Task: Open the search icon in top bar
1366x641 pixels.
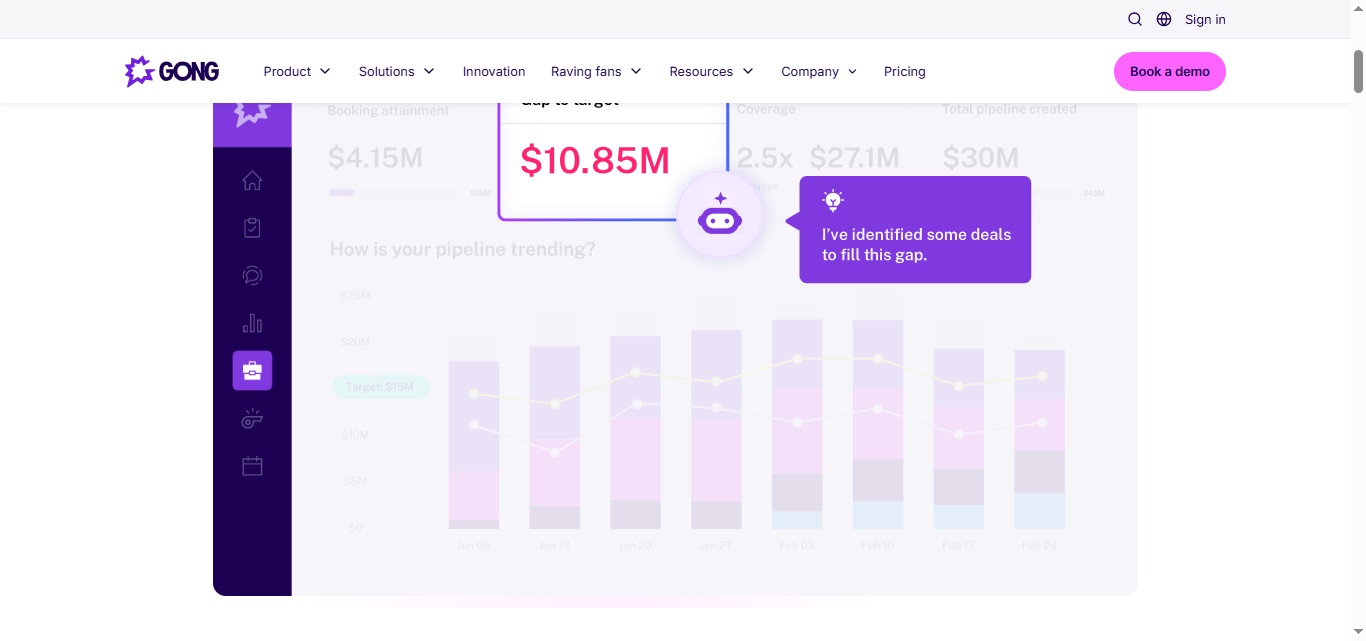Action: click(1135, 19)
